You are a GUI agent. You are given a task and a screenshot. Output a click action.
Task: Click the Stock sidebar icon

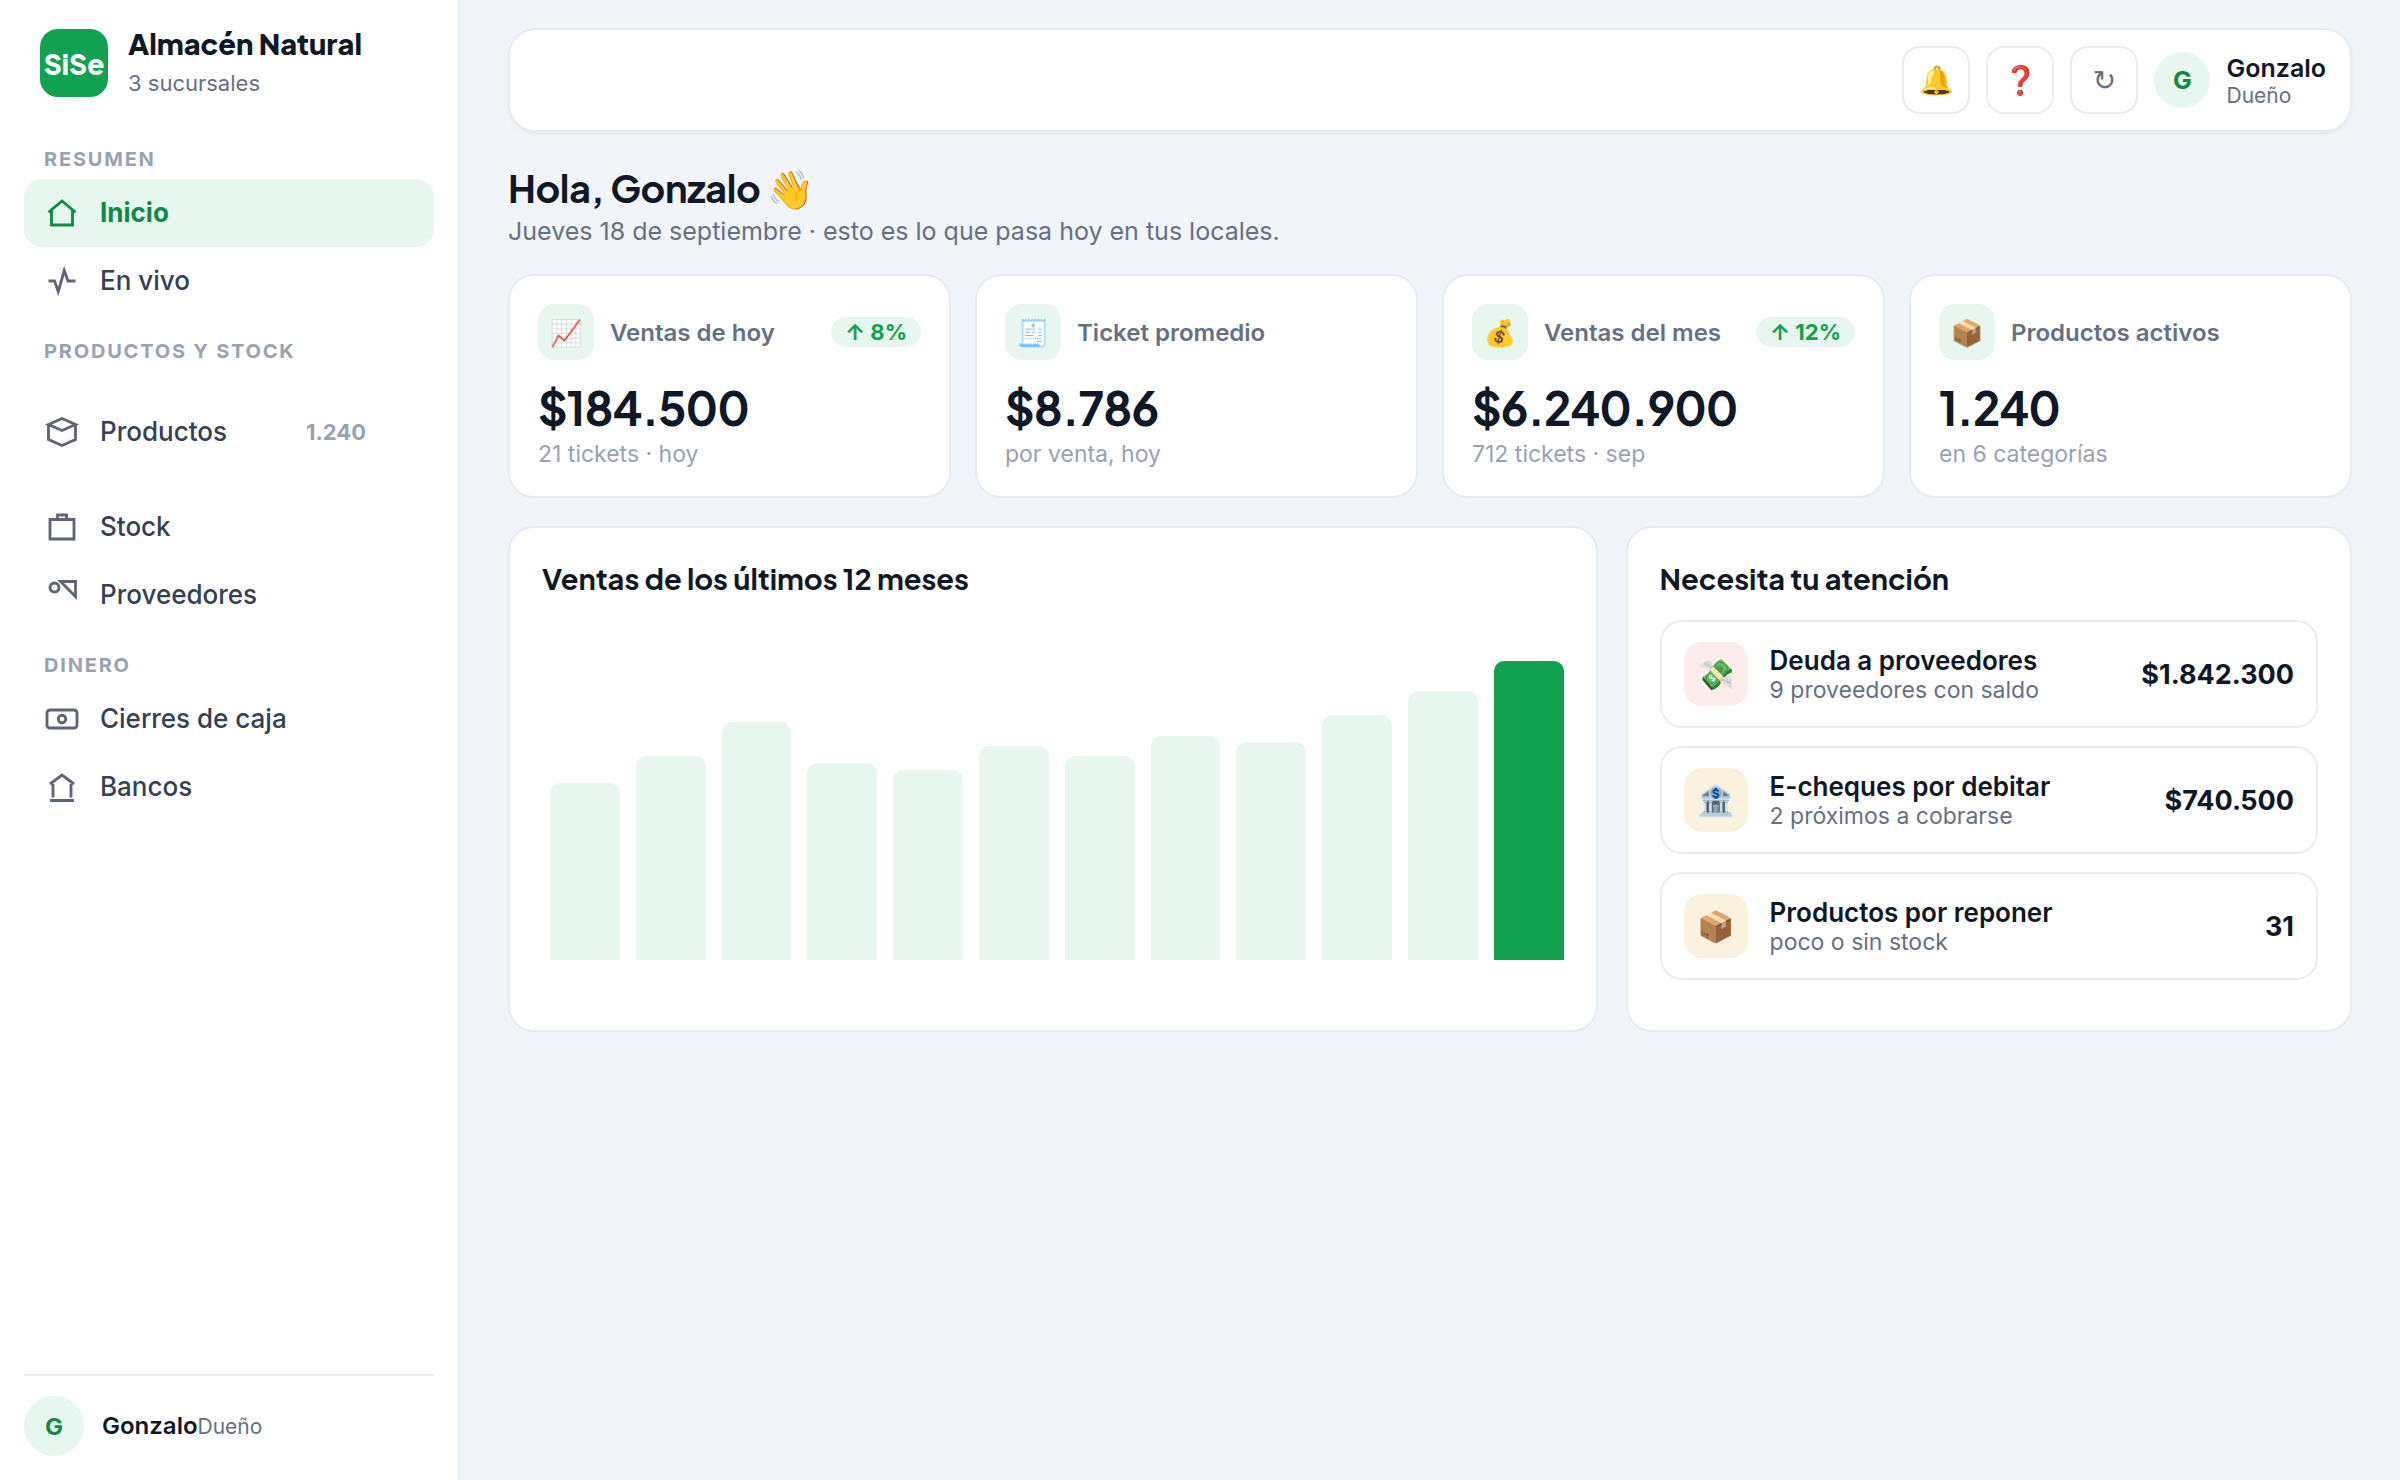(x=62, y=527)
